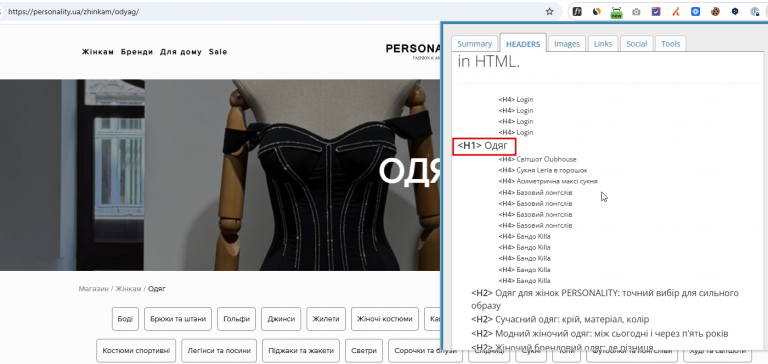Open the blue target crosshair extension

click(x=696, y=12)
